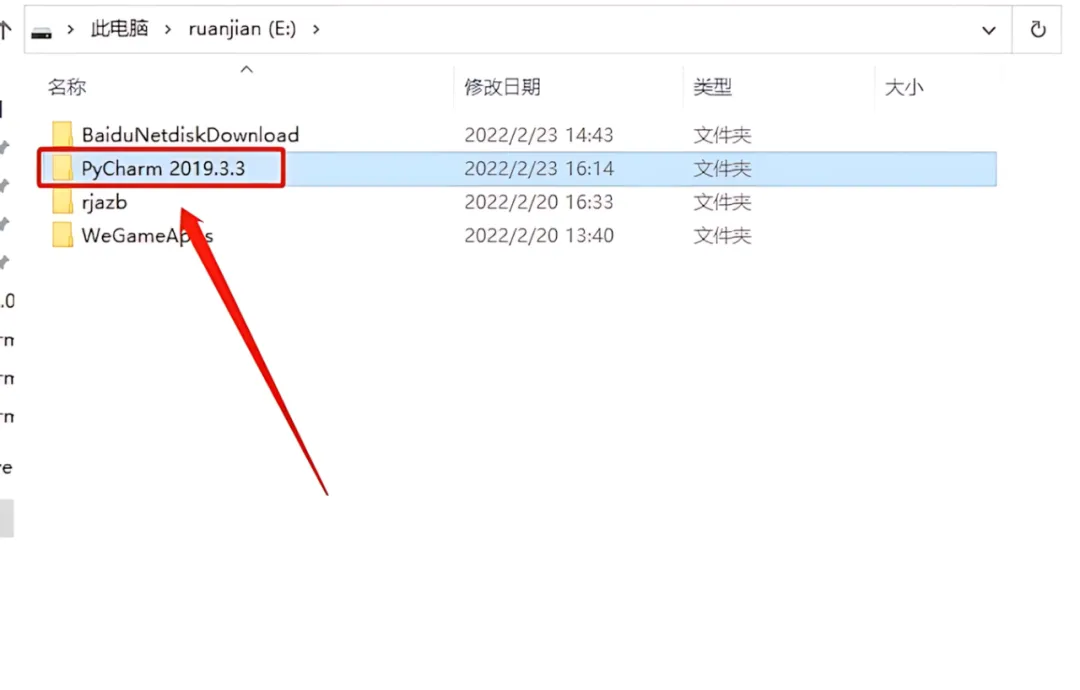Click the BaiduNetdiskDownload folder icon
This screenshot has width=1080, height=690.
coord(62,134)
